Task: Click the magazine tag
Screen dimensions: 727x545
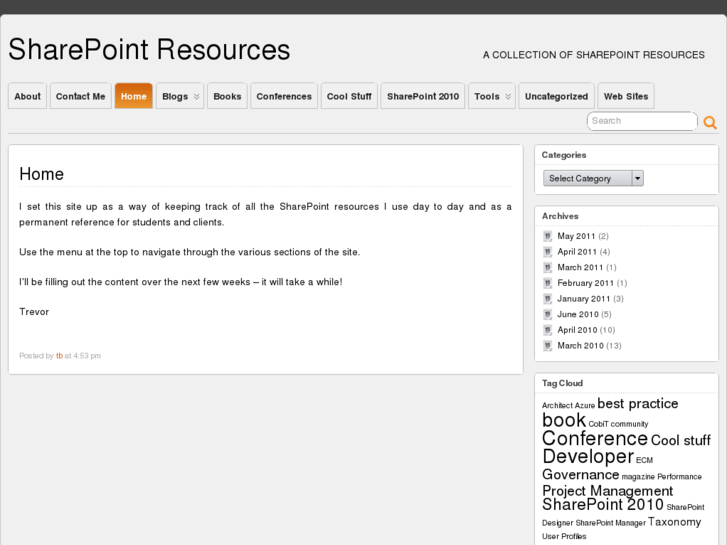Action: tap(638, 477)
